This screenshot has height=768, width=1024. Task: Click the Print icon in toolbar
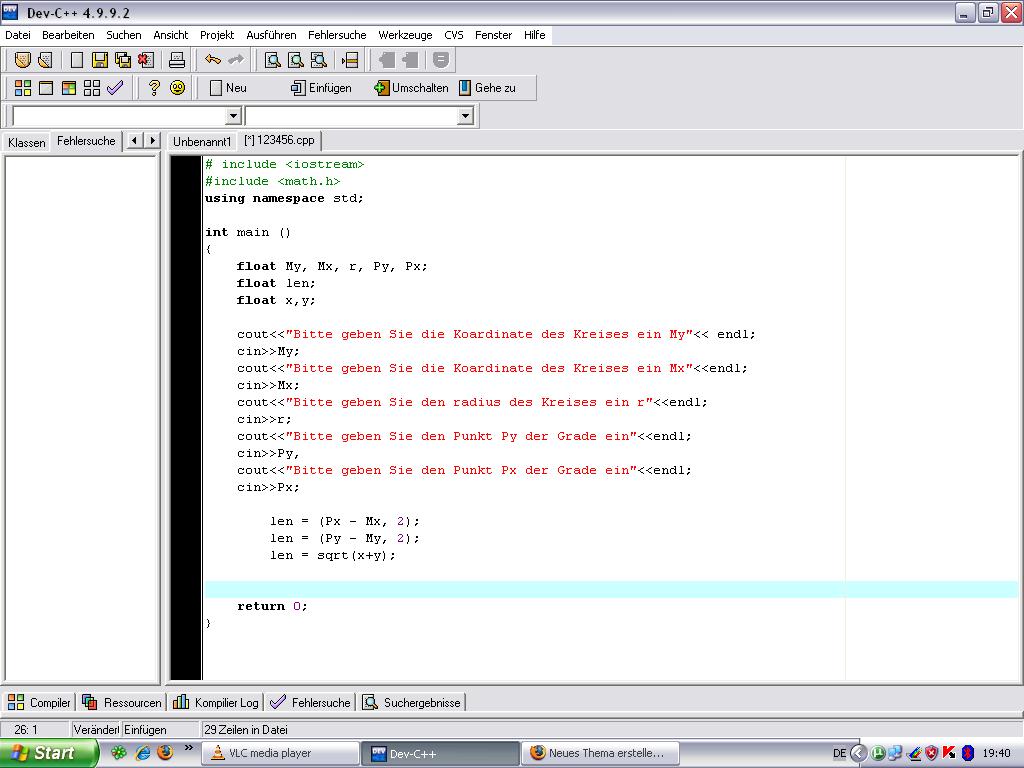[x=177, y=61]
